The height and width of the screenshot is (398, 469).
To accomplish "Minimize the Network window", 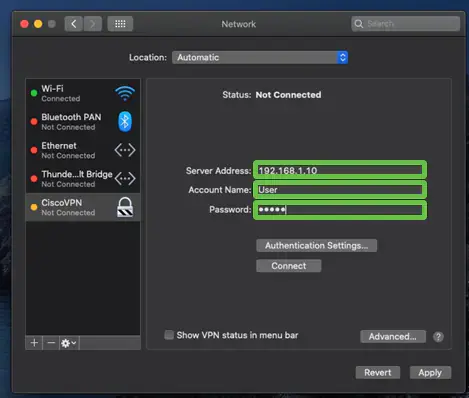I will pos(38,24).
